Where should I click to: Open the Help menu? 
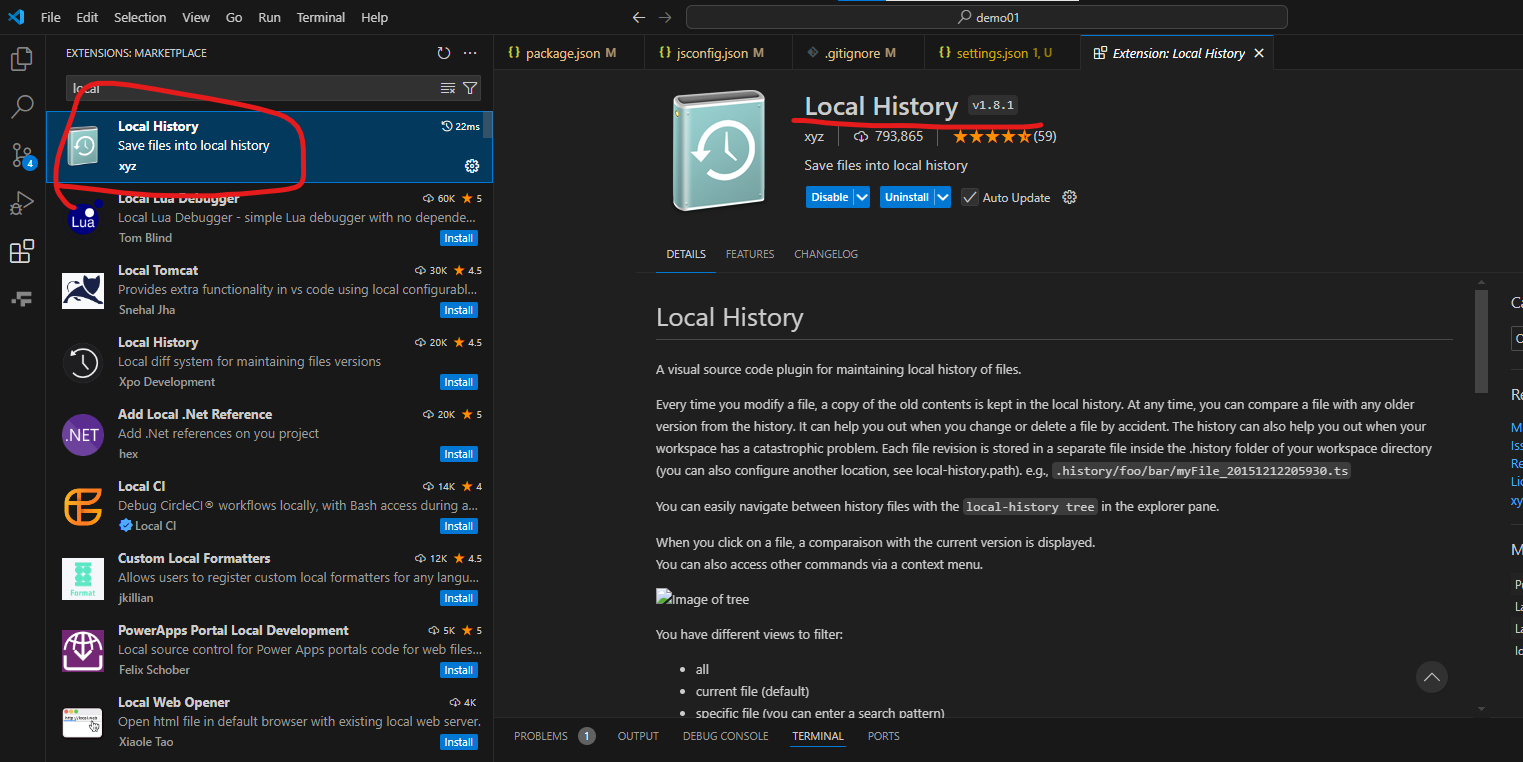tap(375, 17)
